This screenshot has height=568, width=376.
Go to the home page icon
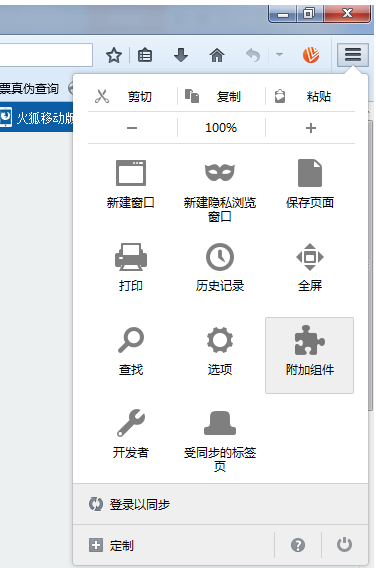tap(217, 55)
